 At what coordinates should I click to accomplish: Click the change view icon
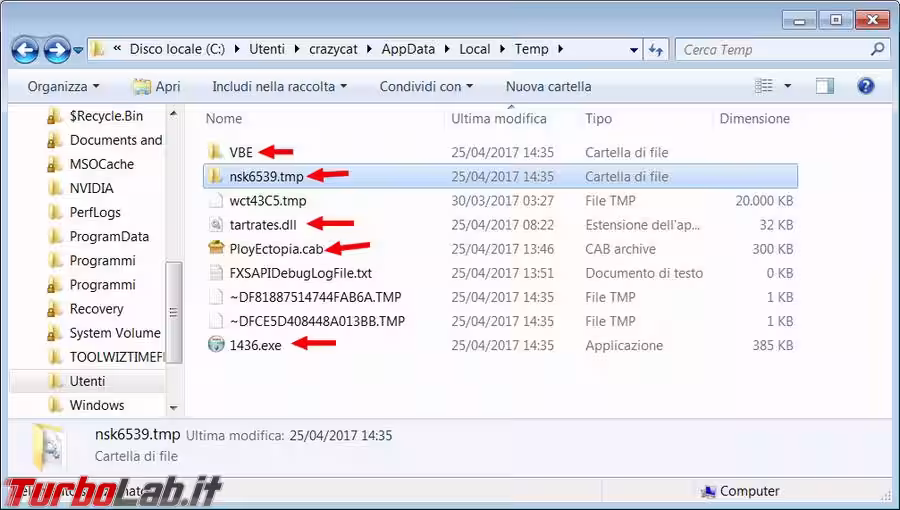[x=765, y=86]
